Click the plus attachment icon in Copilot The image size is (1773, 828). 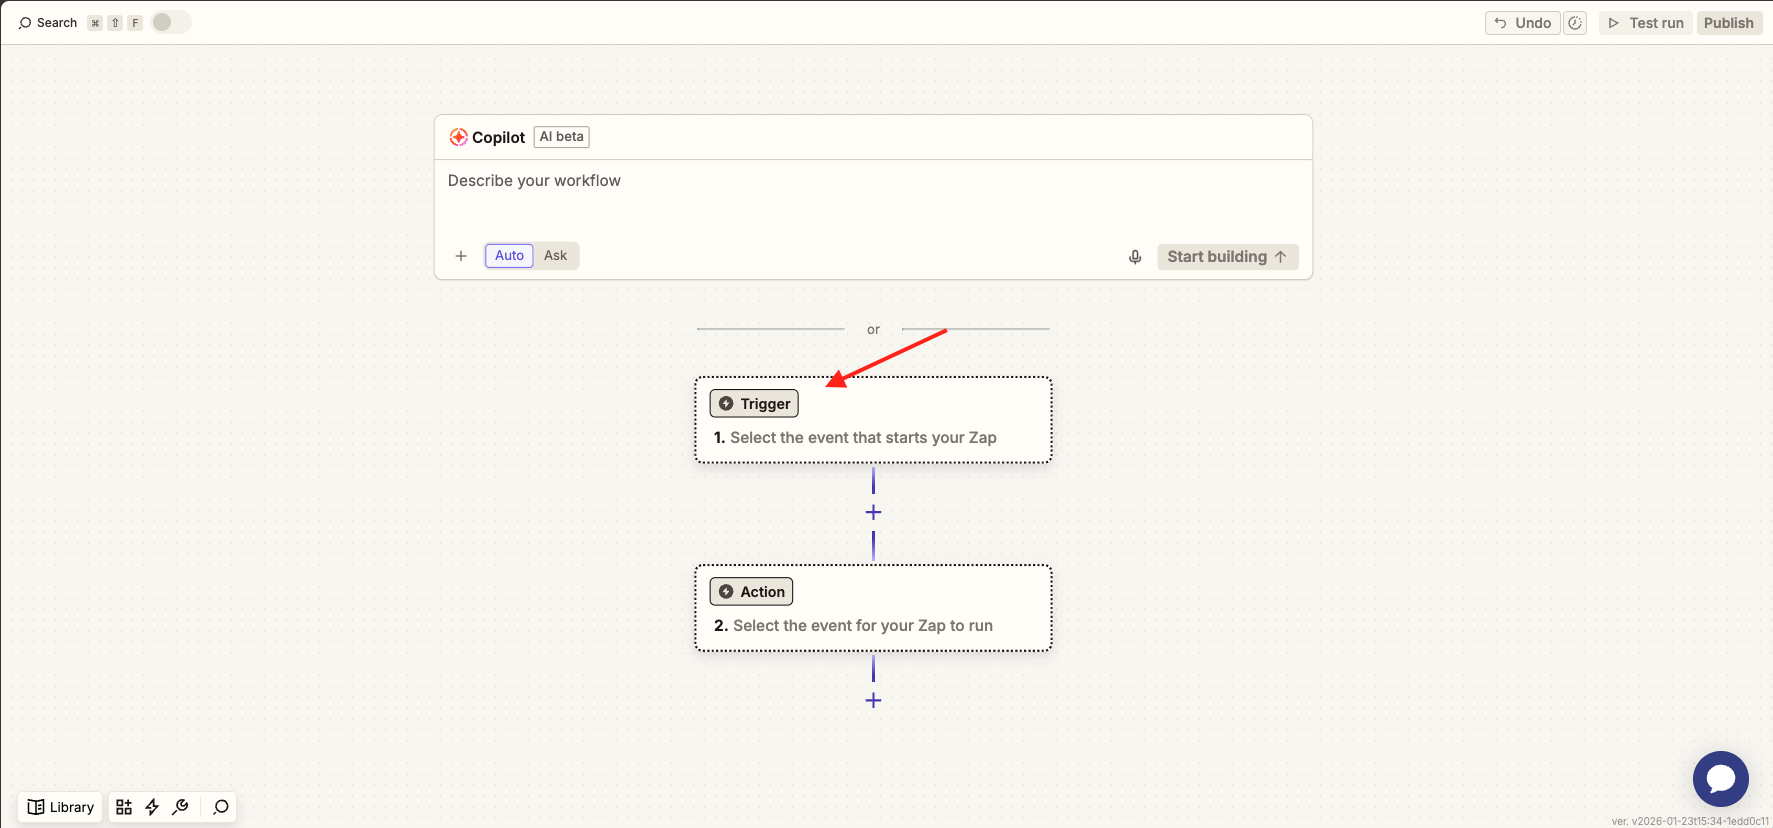[461, 256]
